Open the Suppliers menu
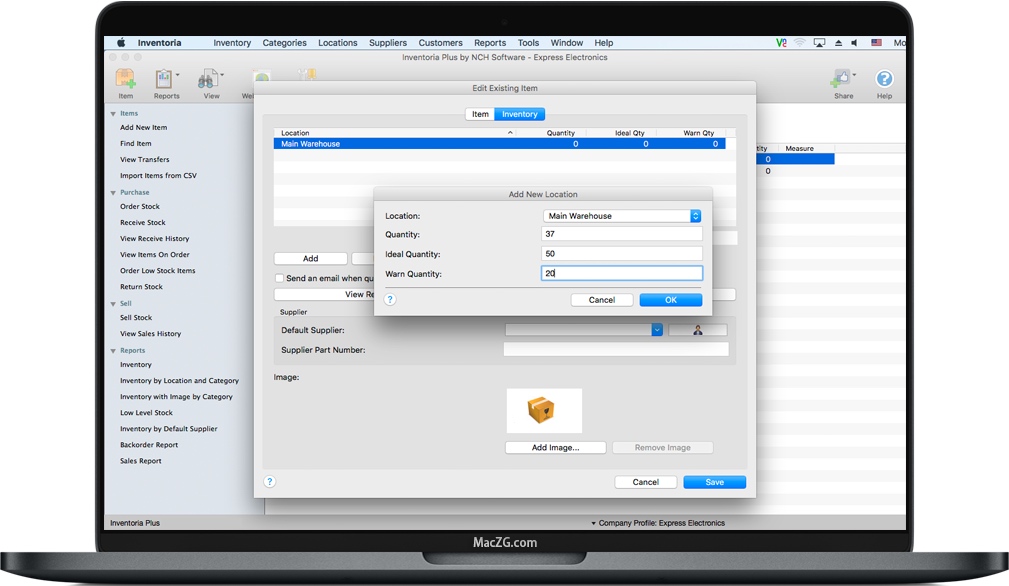Viewport: 1009px width, 586px height. pyautogui.click(x=387, y=42)
